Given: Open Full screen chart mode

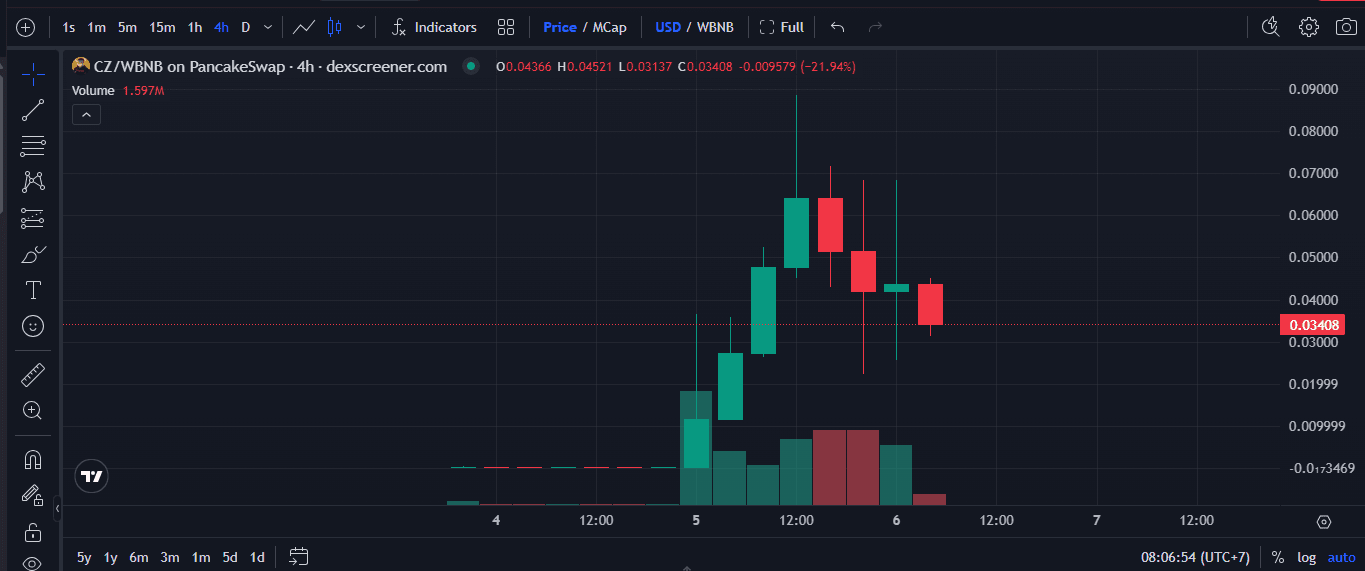Looking at the screenshot, I should (782, 27).
